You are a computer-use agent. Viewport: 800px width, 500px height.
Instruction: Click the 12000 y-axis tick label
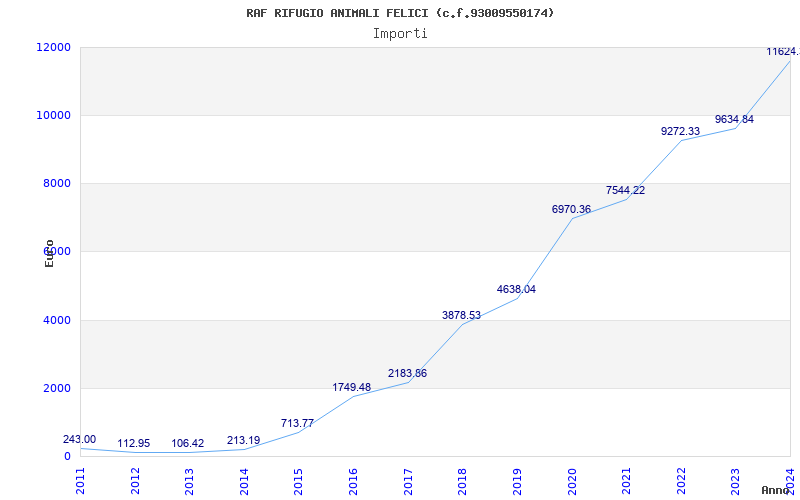coord(53,47)
